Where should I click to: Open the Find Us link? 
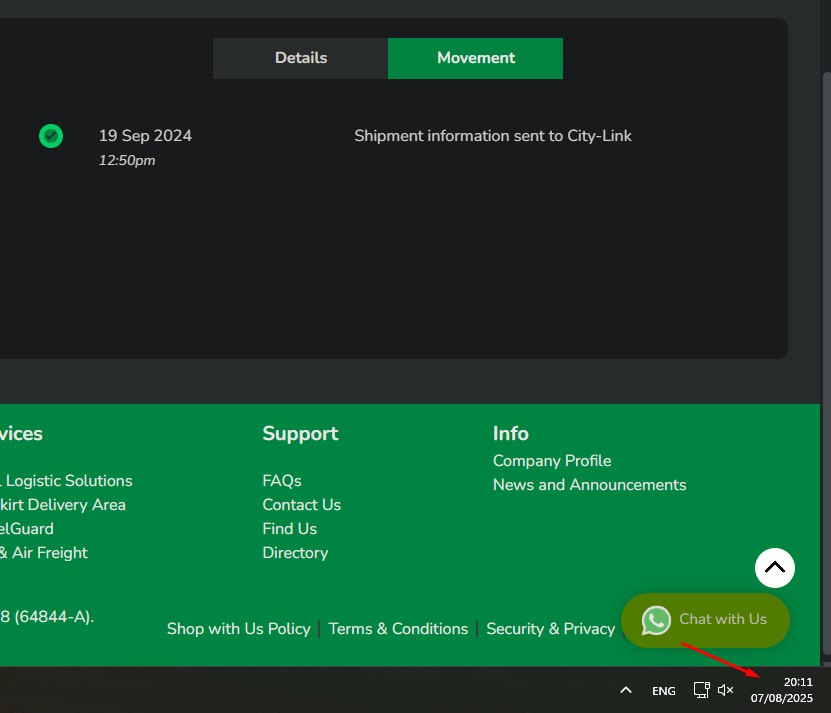click(x=289, y=529)
